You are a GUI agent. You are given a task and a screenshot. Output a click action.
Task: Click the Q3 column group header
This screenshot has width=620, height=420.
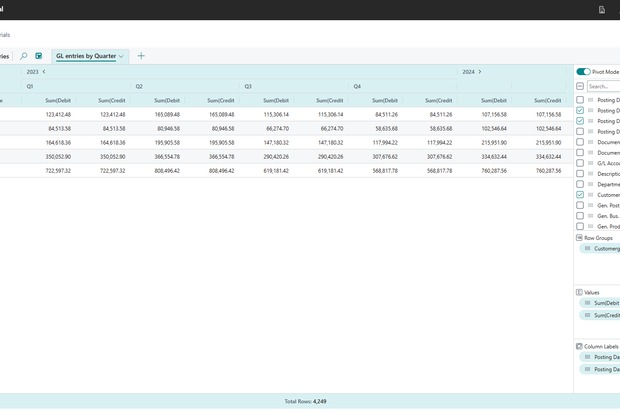pyautogui.click(x=294, y=86)
